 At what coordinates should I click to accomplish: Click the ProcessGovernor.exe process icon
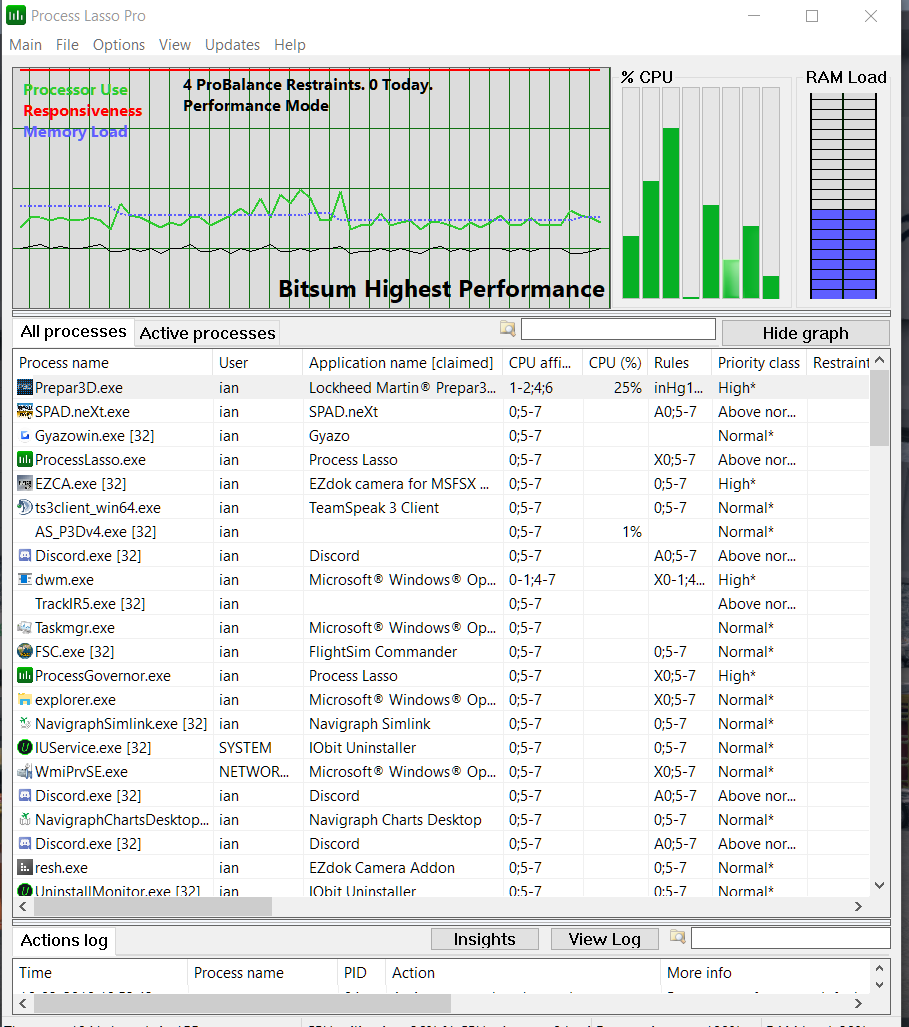(x=25, y=675)
